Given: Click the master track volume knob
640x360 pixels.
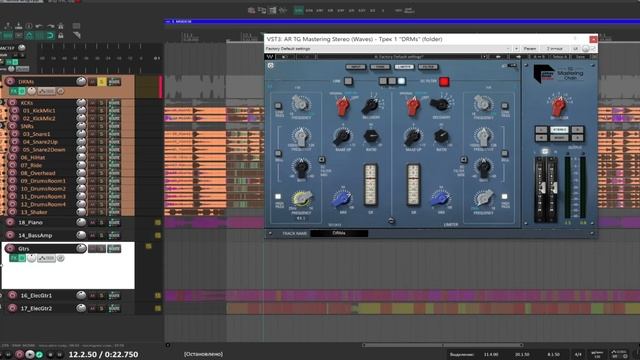Looking at the screenshot, I should click(x=21, y=48).
